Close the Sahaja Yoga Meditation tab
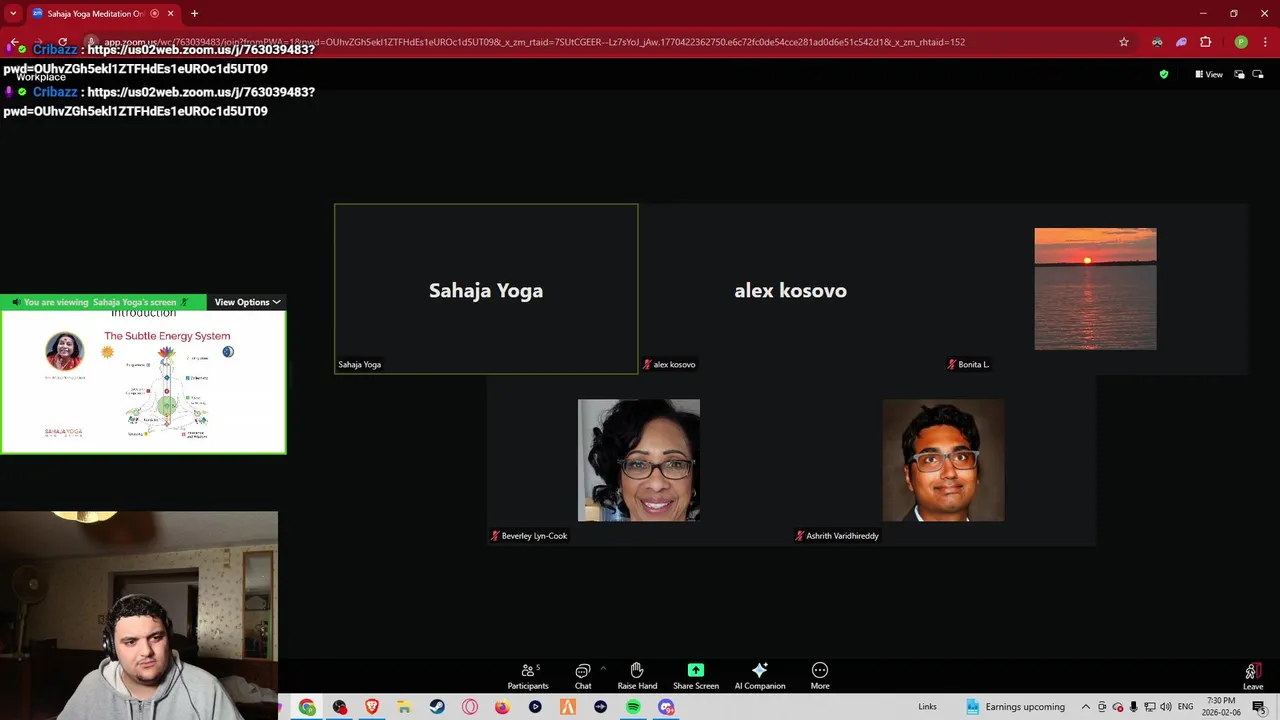Image resolution: width=1280 pixels, height=720 pixels. 170,13
